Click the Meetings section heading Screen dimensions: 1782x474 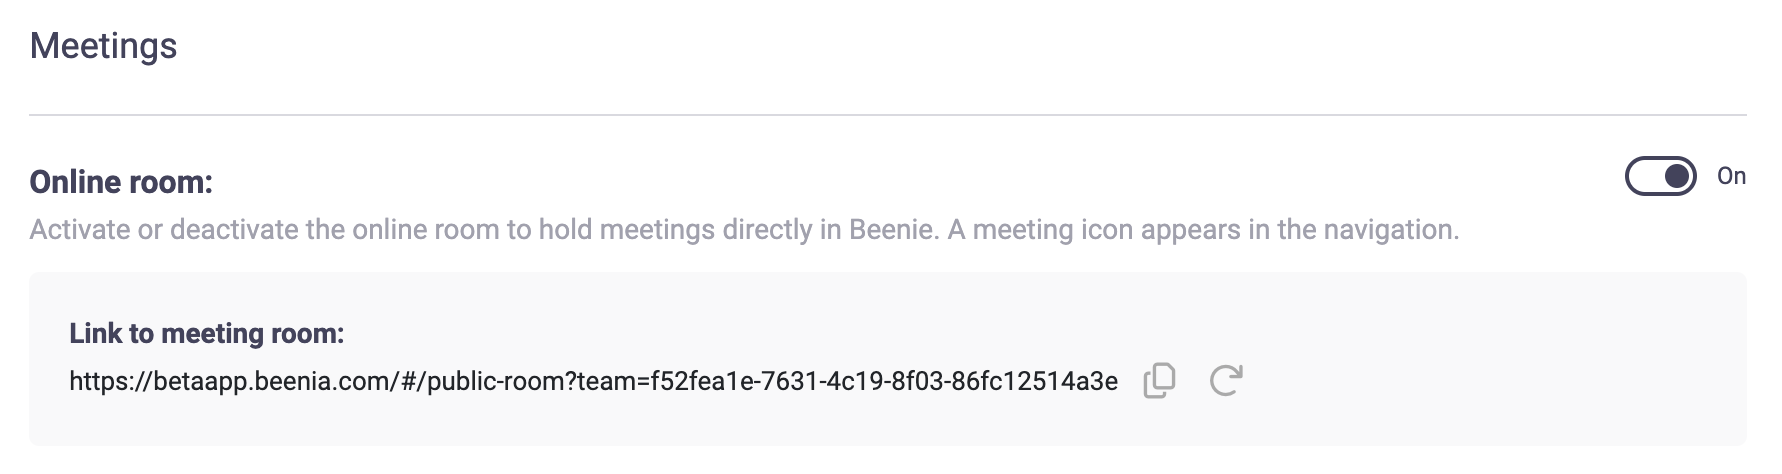103,46
